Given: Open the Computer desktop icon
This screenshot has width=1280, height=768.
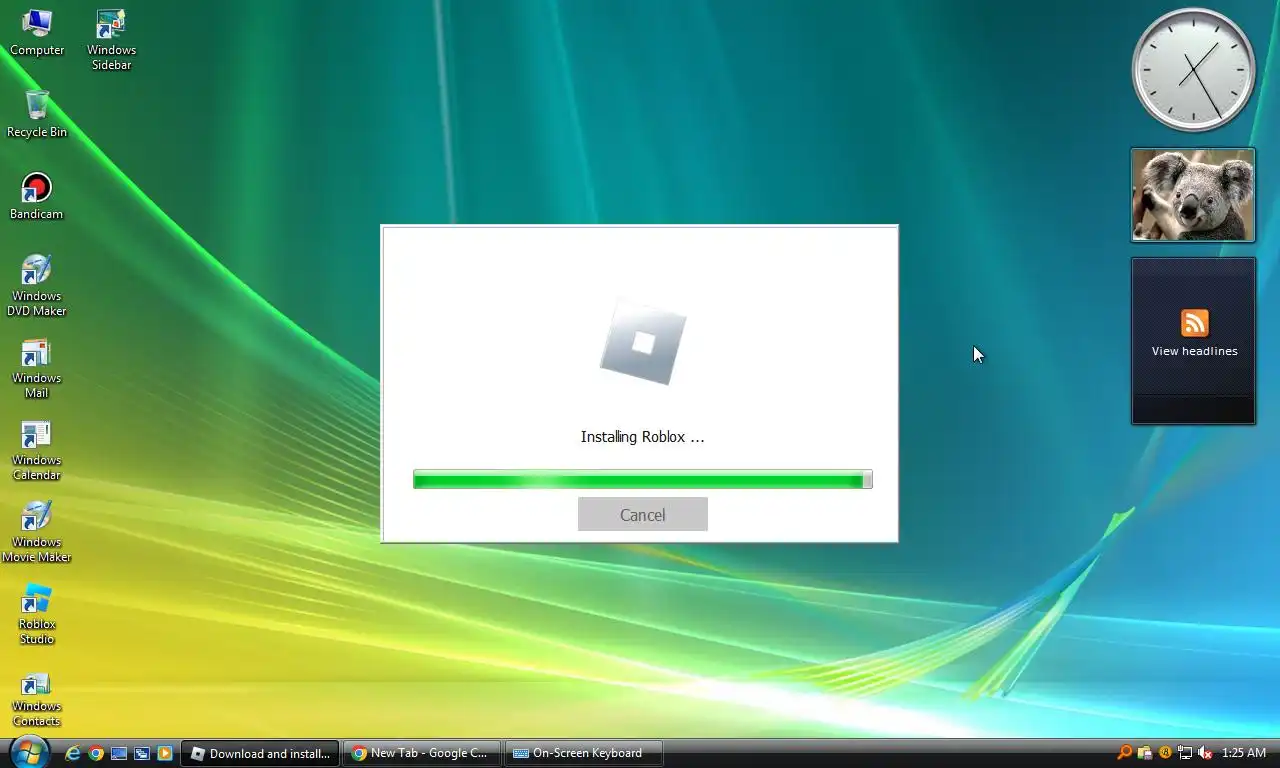Looking at the screenshot, I should tap(37, 33).
